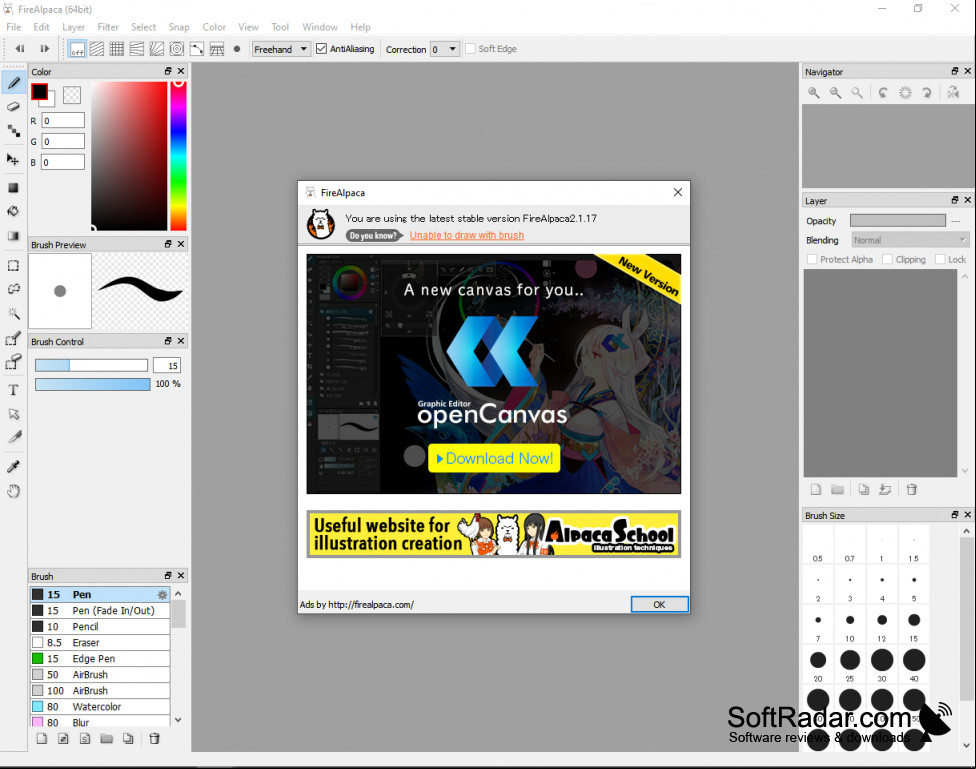This screenshot has height=769, width=976.
Task: Open the 'Unable to draw with brush' link
Action: (467, 235)
